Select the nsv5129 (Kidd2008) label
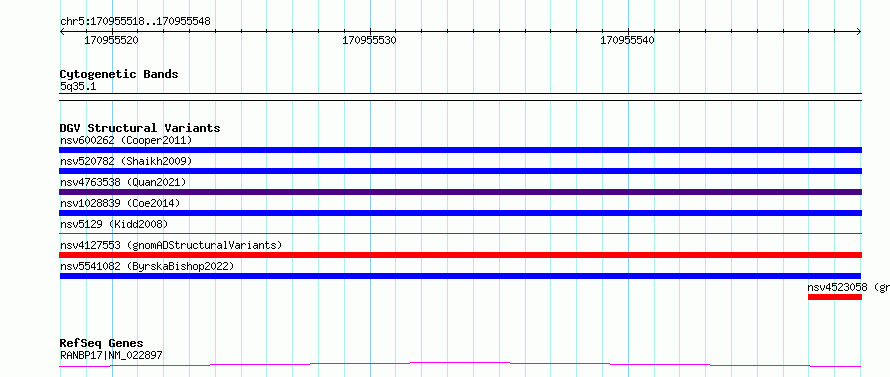This screenshot has height=377, width=890. [114, 224]
